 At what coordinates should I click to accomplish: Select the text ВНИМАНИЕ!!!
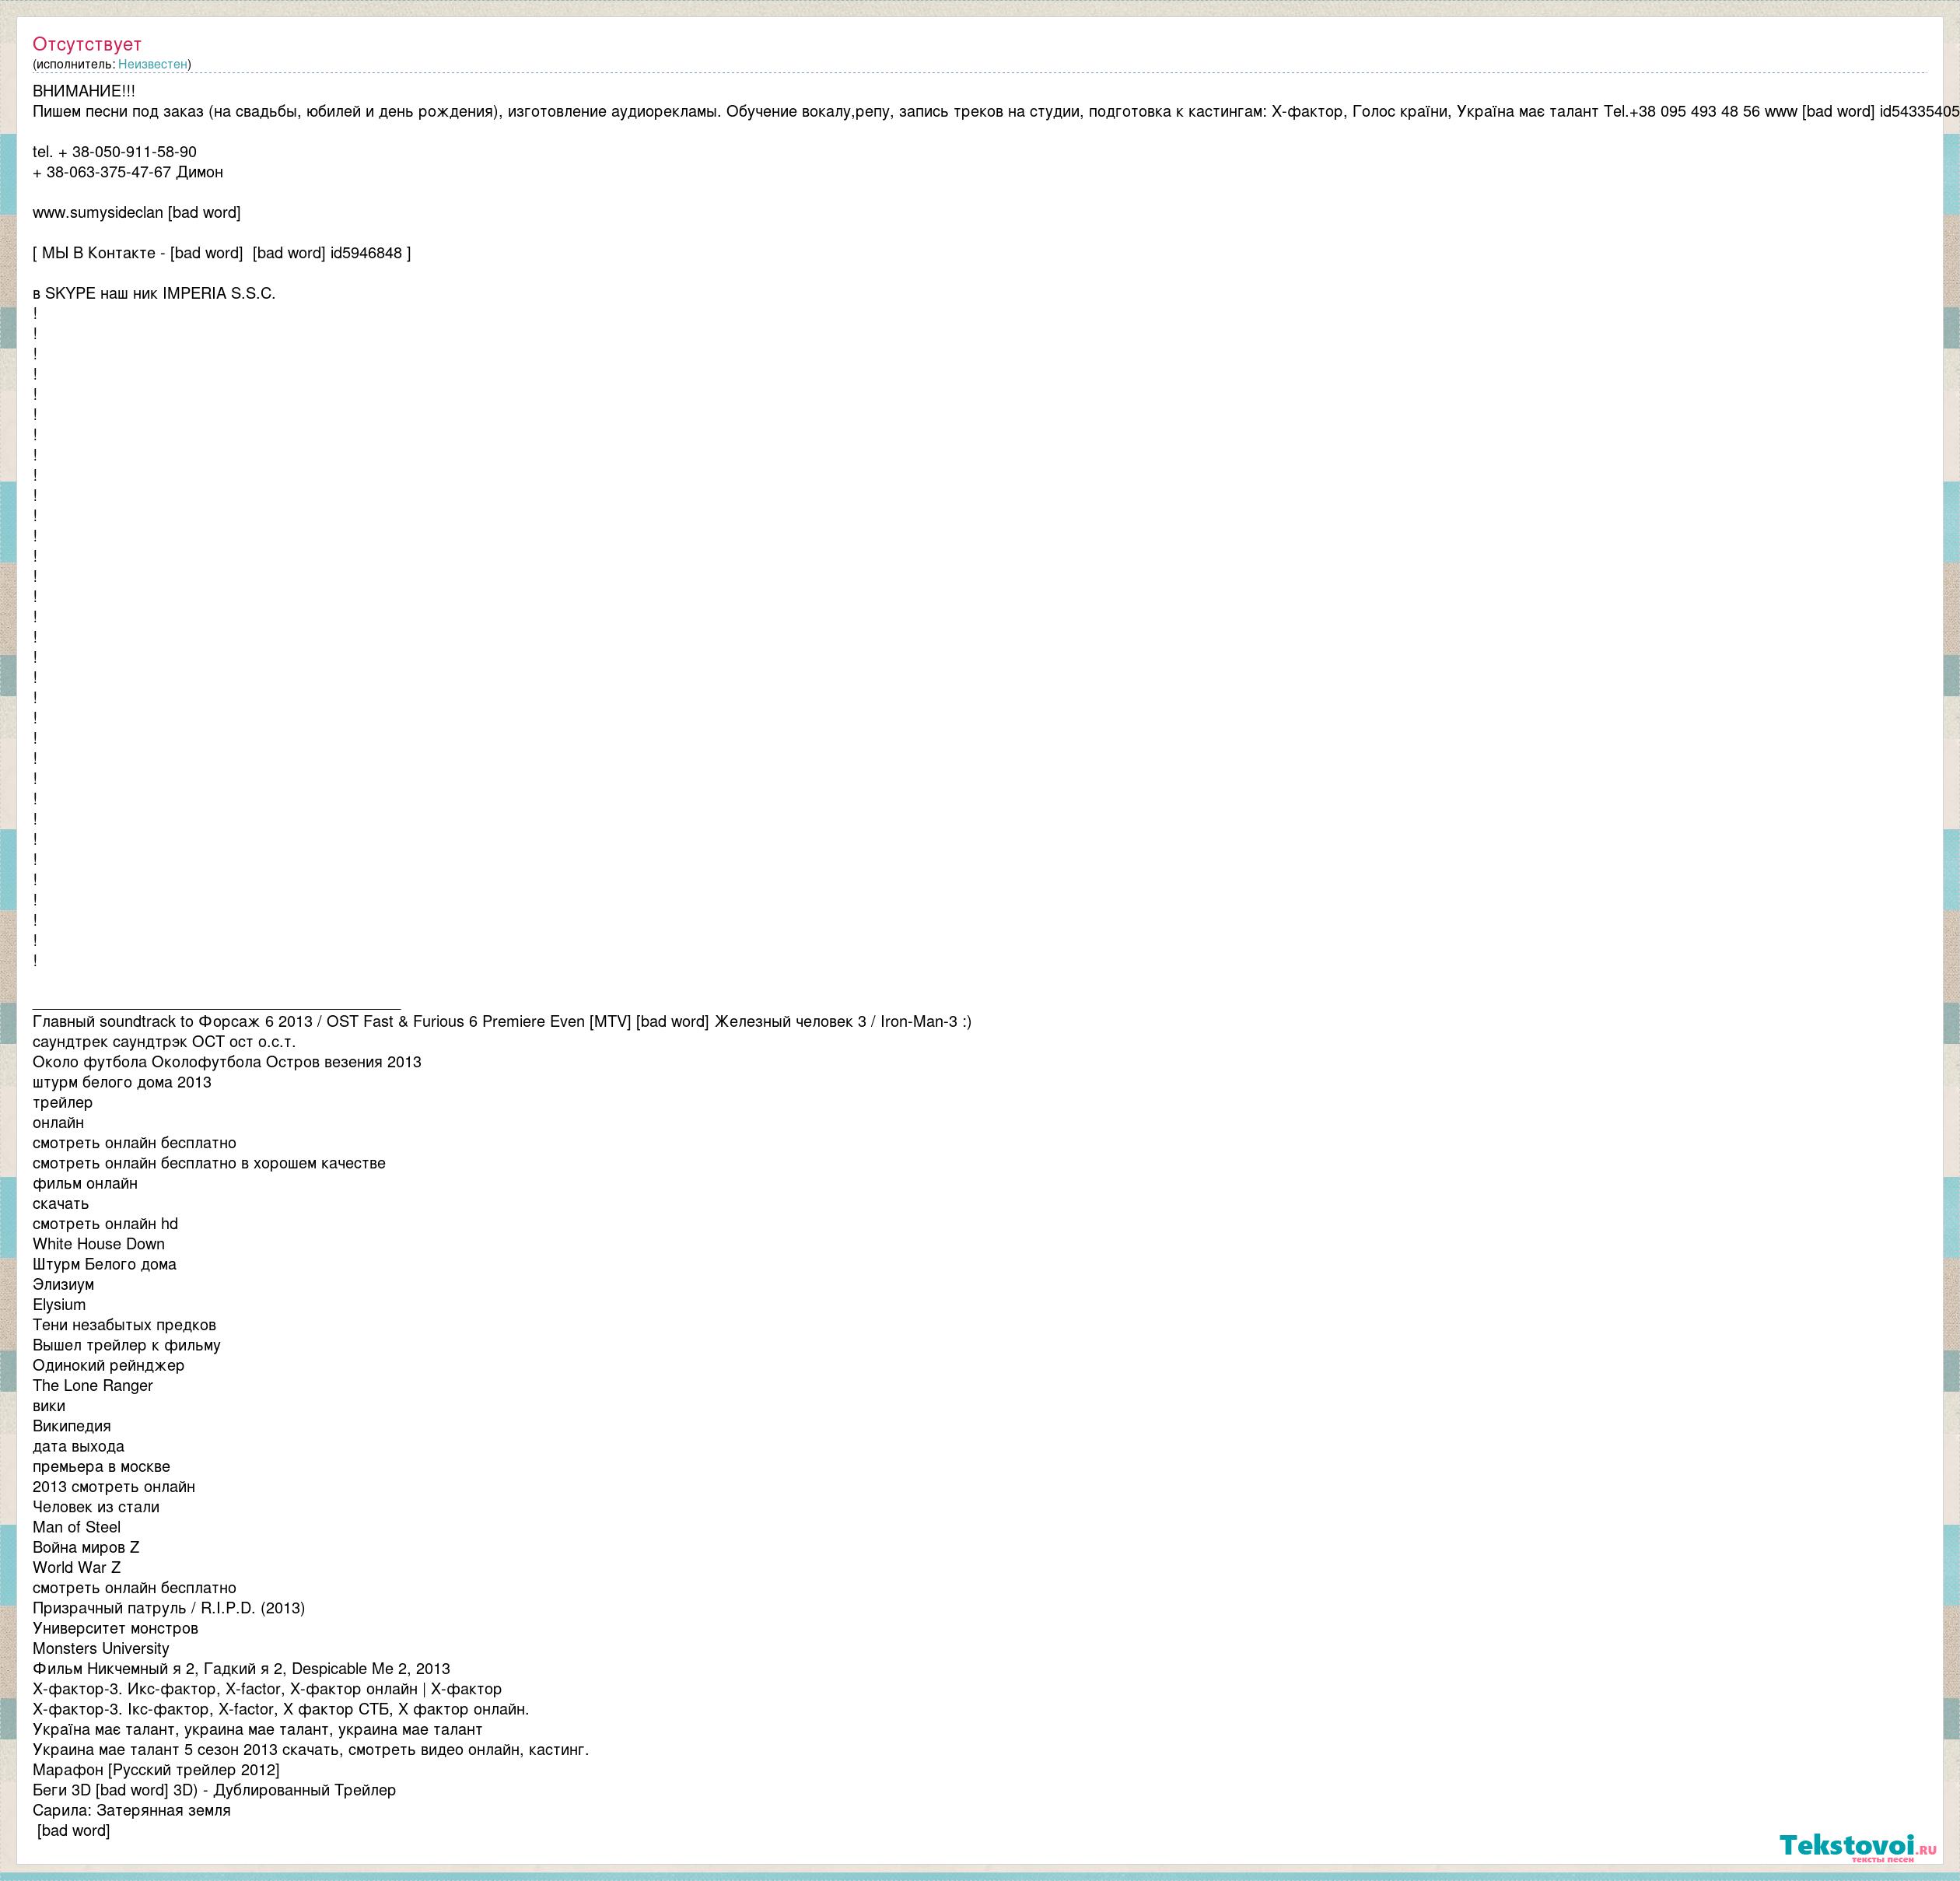(84, 91)
